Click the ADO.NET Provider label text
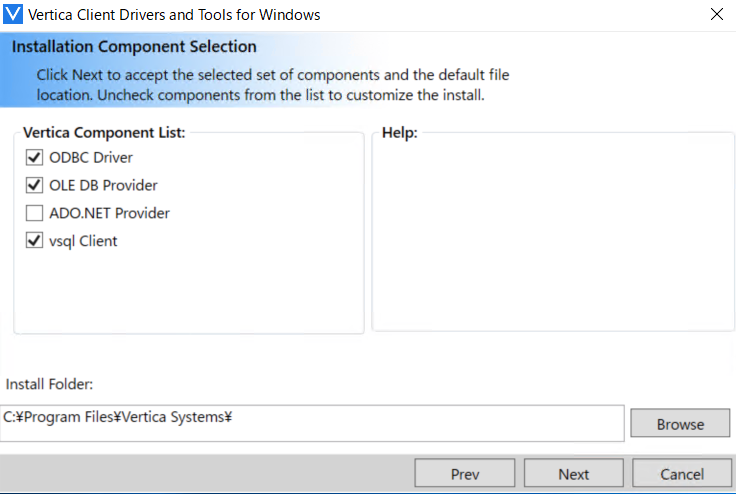Image resolution: width=736 pixels, height=494 pixels. (109, 213)
